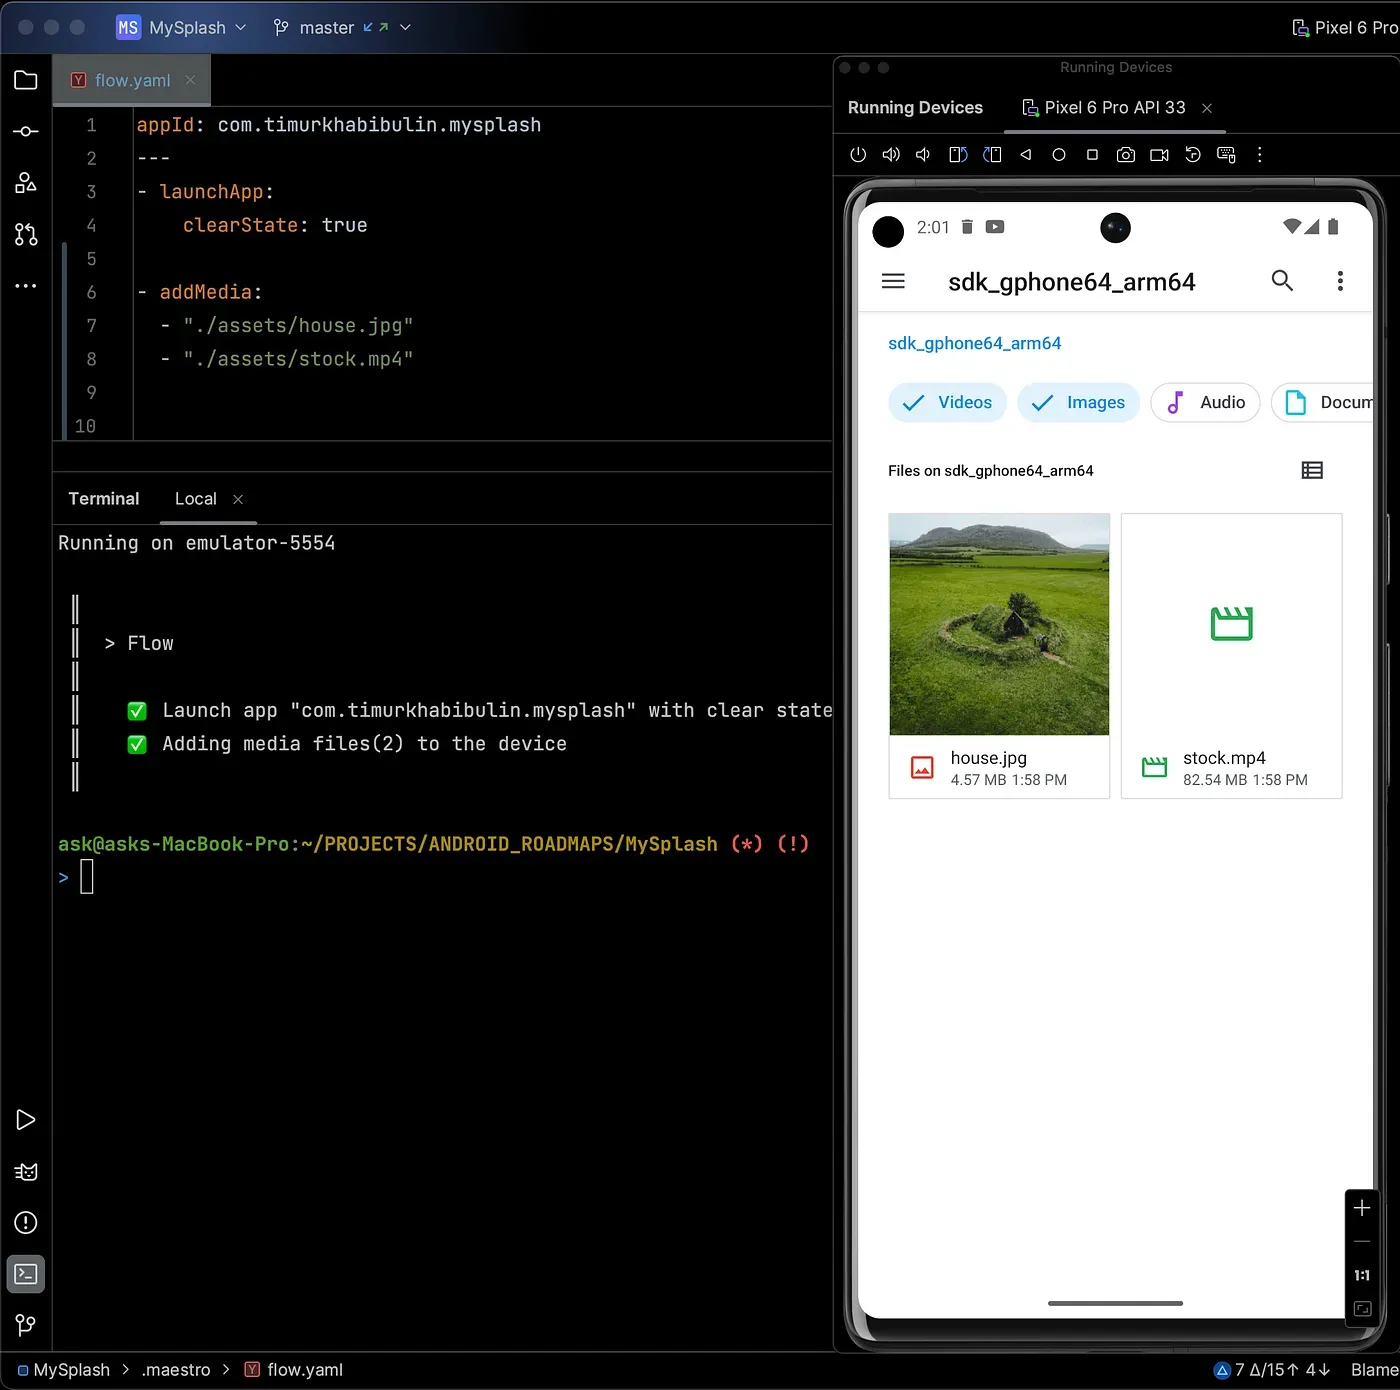
Task: Open the Pull Requests tool window
Action: coord(26,234)
